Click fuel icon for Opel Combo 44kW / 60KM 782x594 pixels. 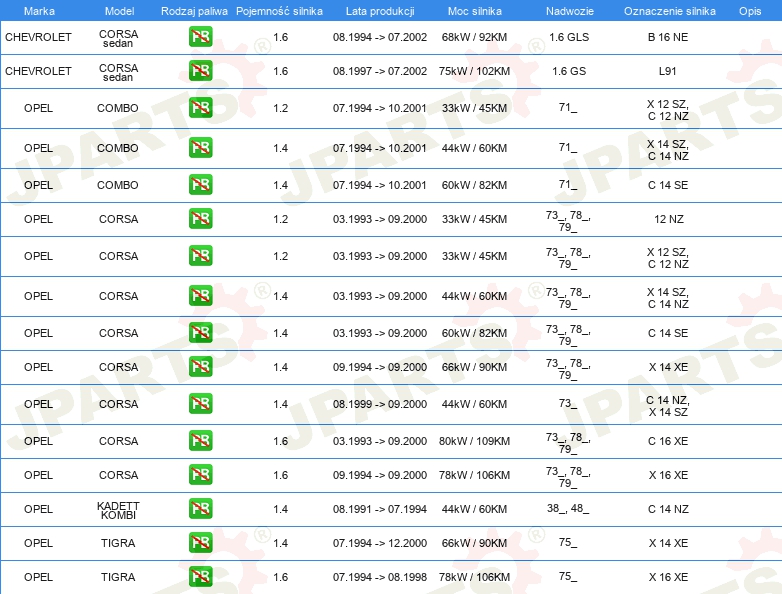pos(200,148)
